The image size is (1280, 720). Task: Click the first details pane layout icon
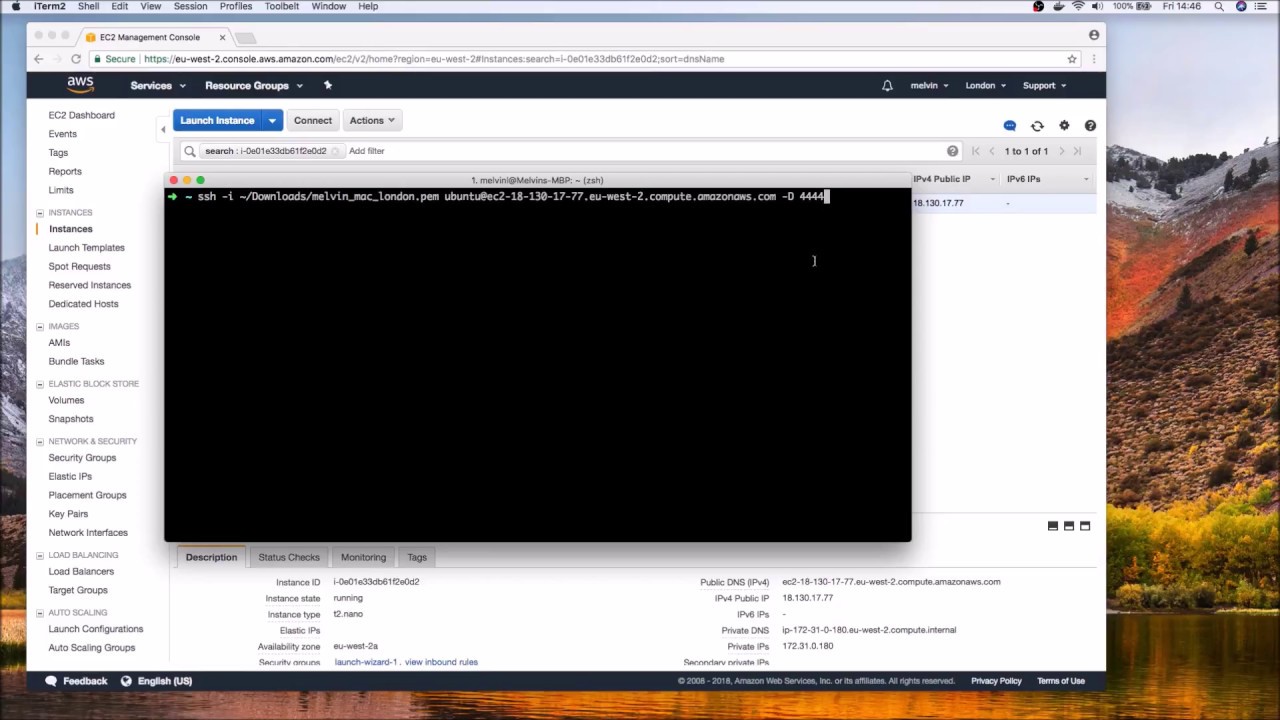(1052, 526)
